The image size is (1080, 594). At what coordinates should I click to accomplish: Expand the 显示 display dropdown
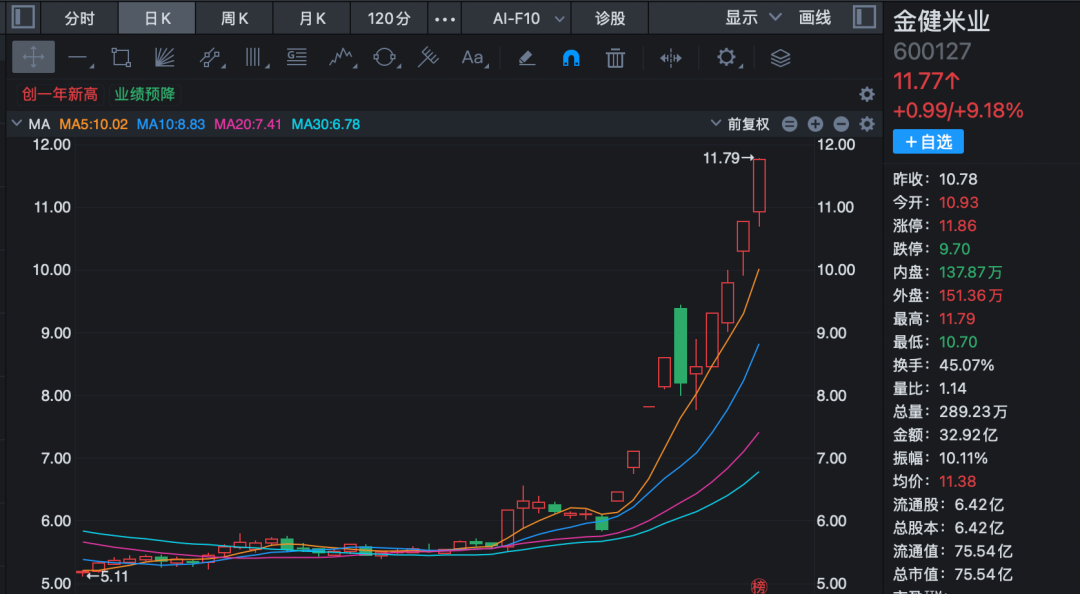[753, 18]
